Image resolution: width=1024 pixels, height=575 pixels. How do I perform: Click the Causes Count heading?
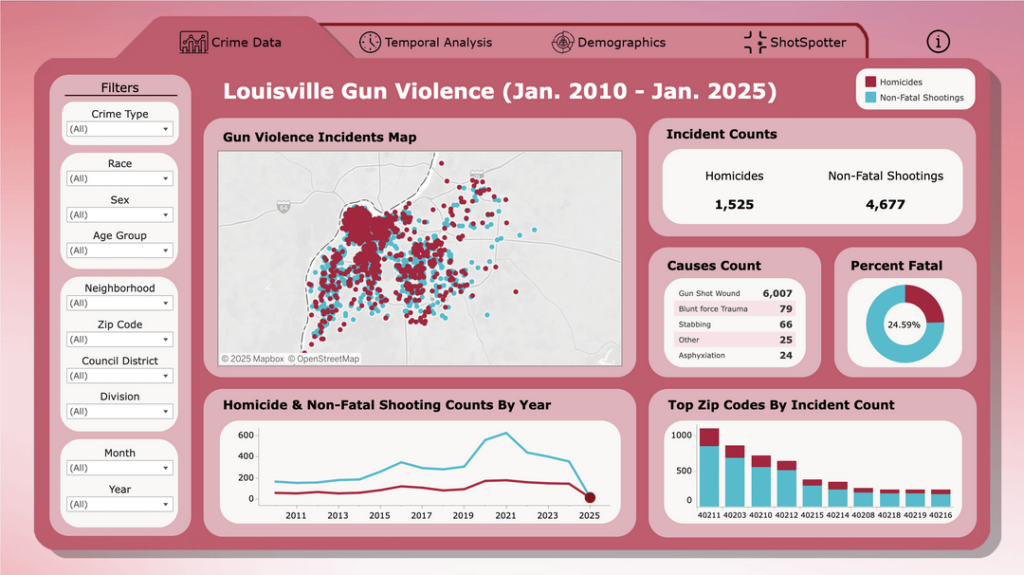714,266
